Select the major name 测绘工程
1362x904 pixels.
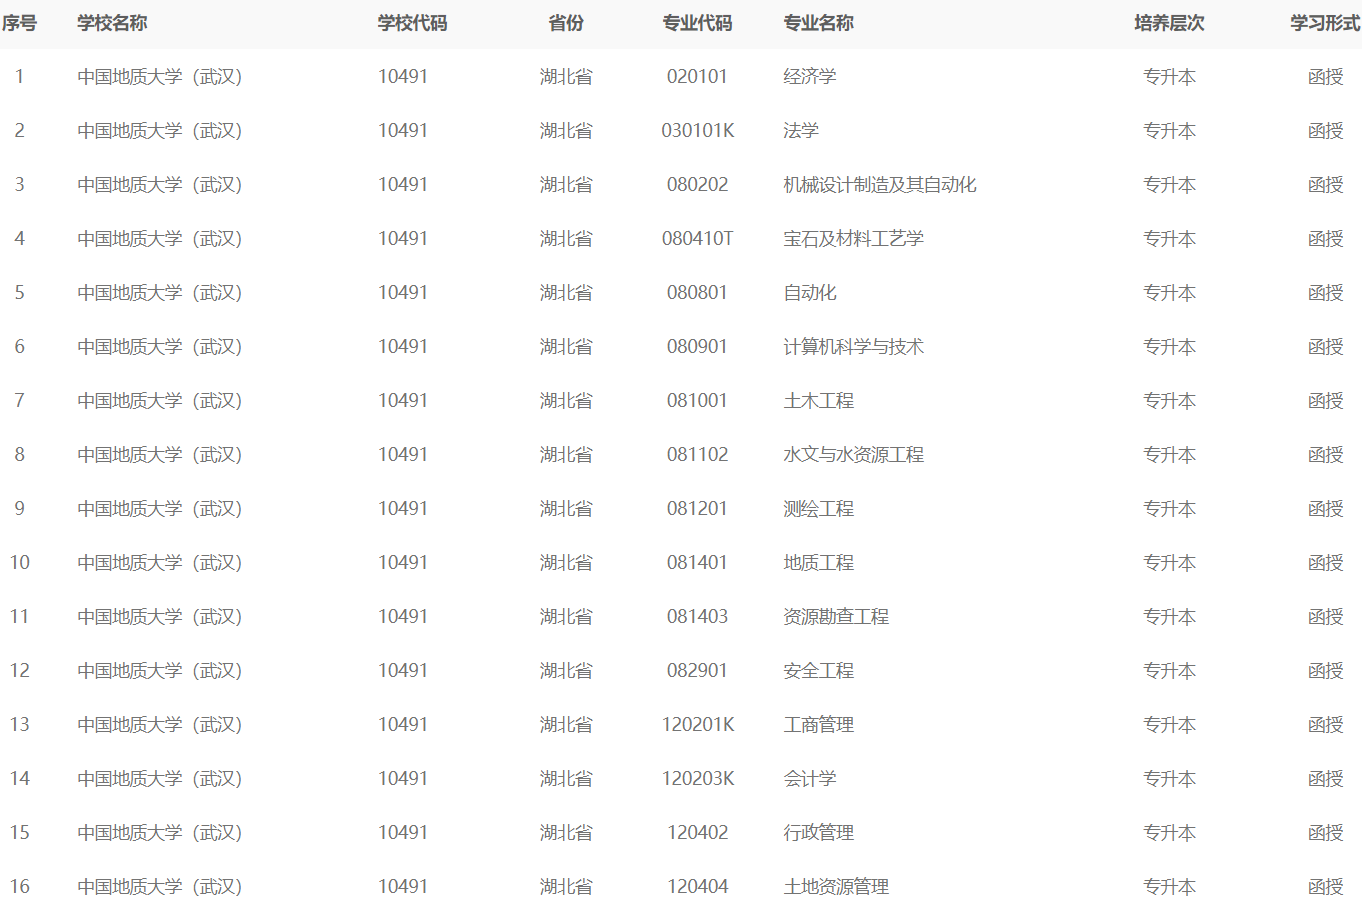pos(818,509)
